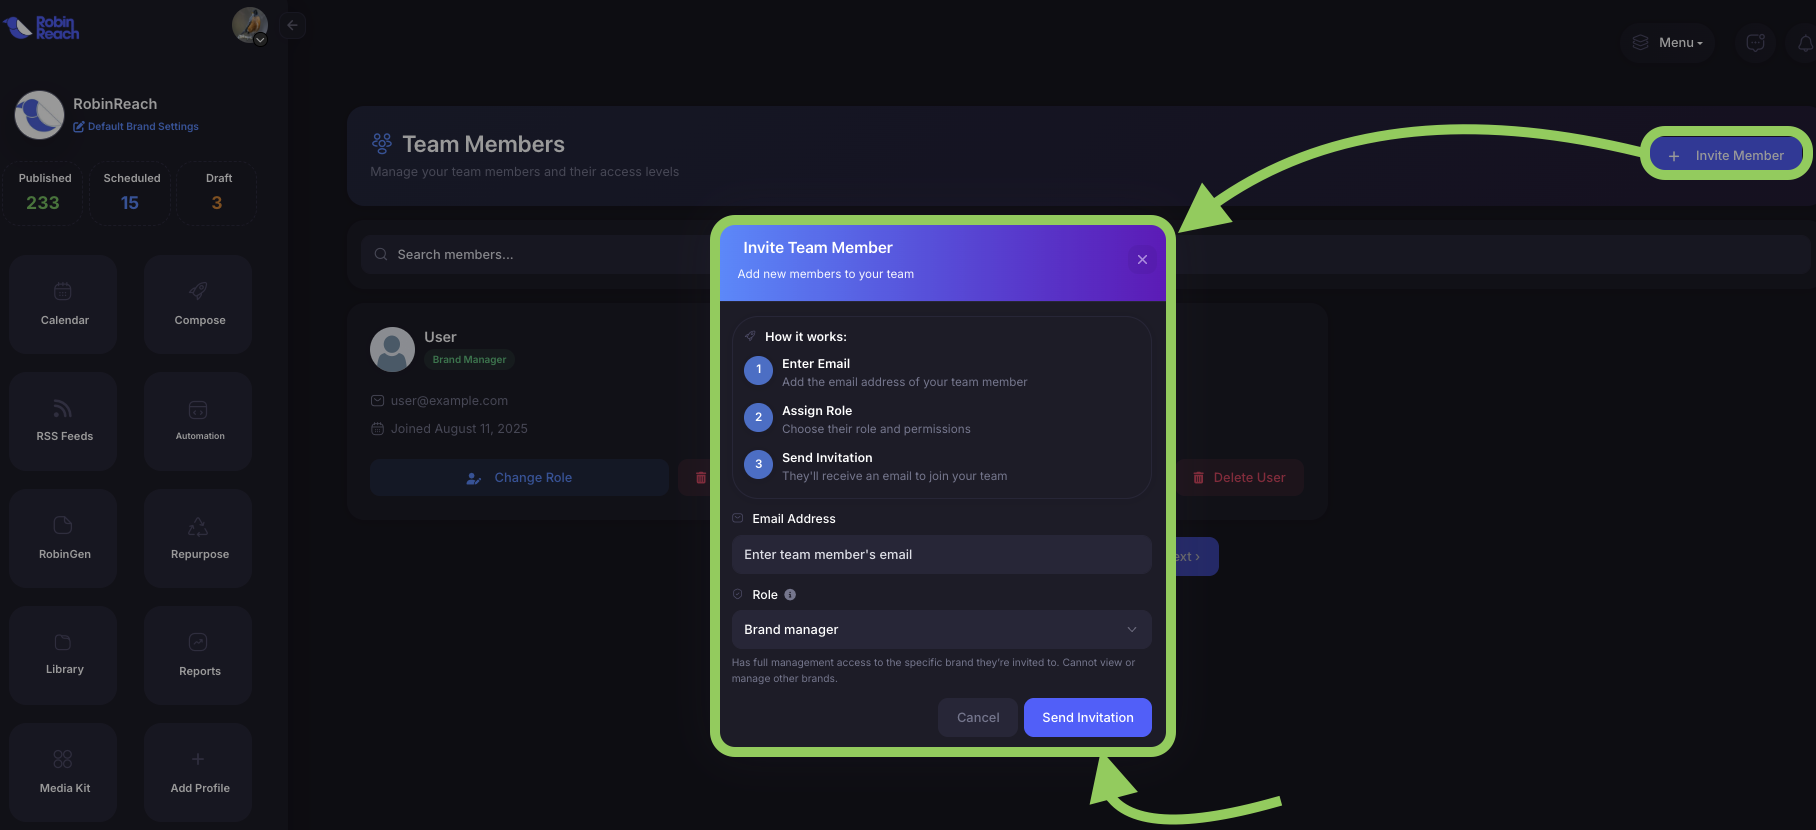Open the Calendar tile
Screen dimensions: 1816x830
[64, 304]
